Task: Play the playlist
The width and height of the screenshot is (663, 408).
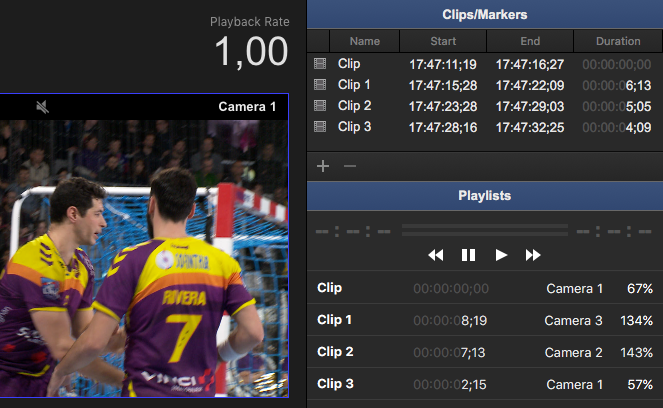Action: coord(501,255)
